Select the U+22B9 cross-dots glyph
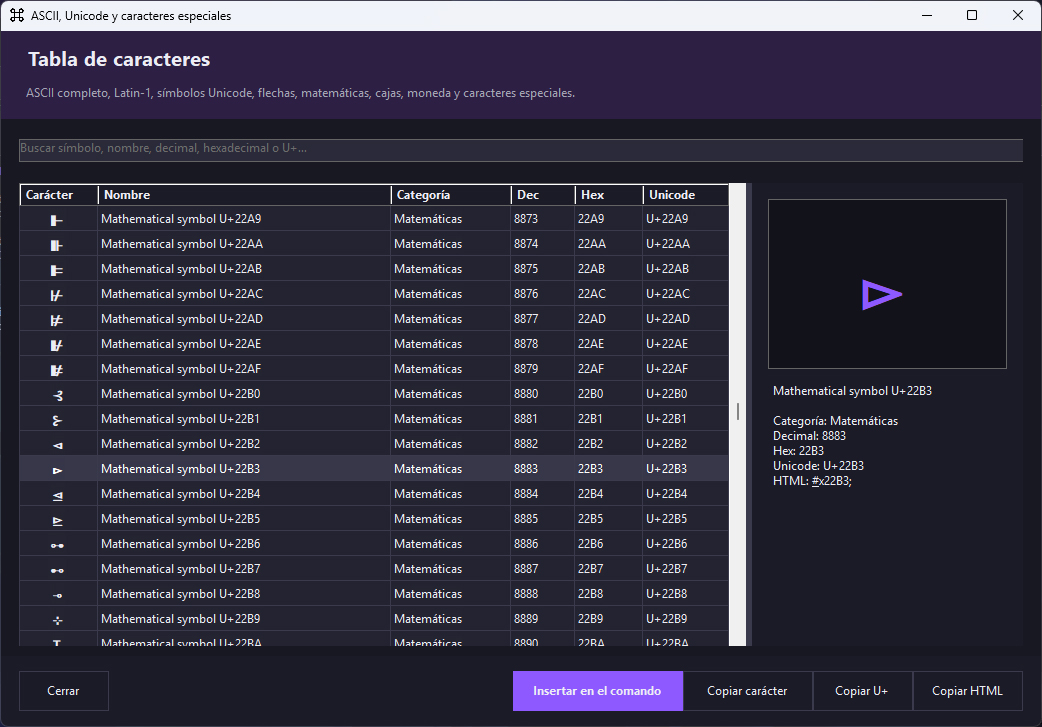The image size is (1042, 727). coord(58,619)
